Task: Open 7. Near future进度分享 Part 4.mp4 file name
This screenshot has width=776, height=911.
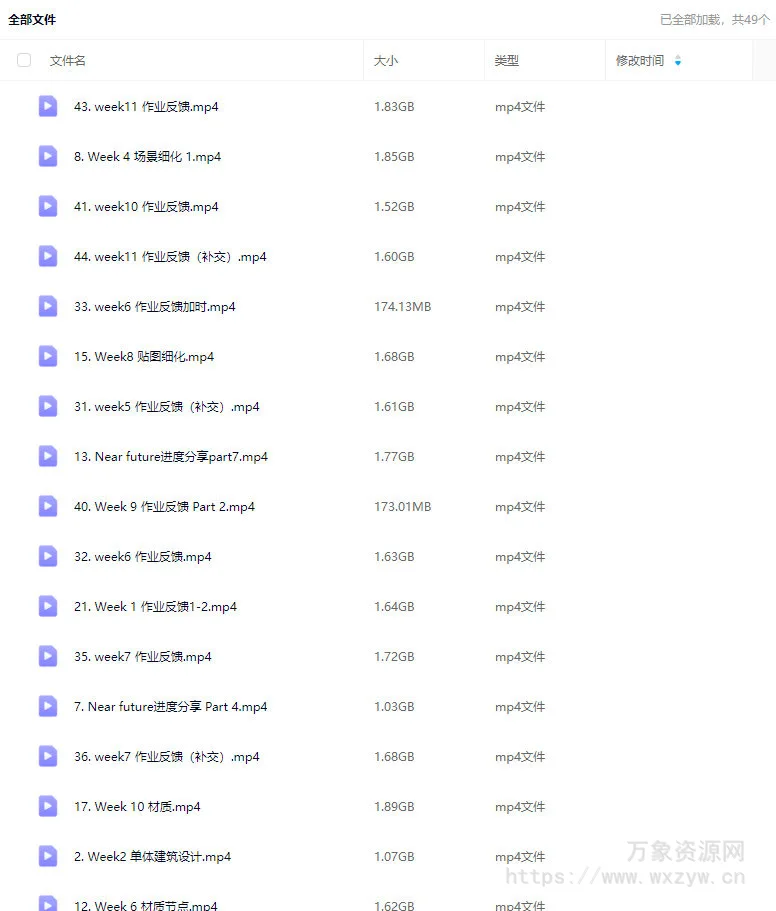Action: pyautogui.click(x=171, y=706)
